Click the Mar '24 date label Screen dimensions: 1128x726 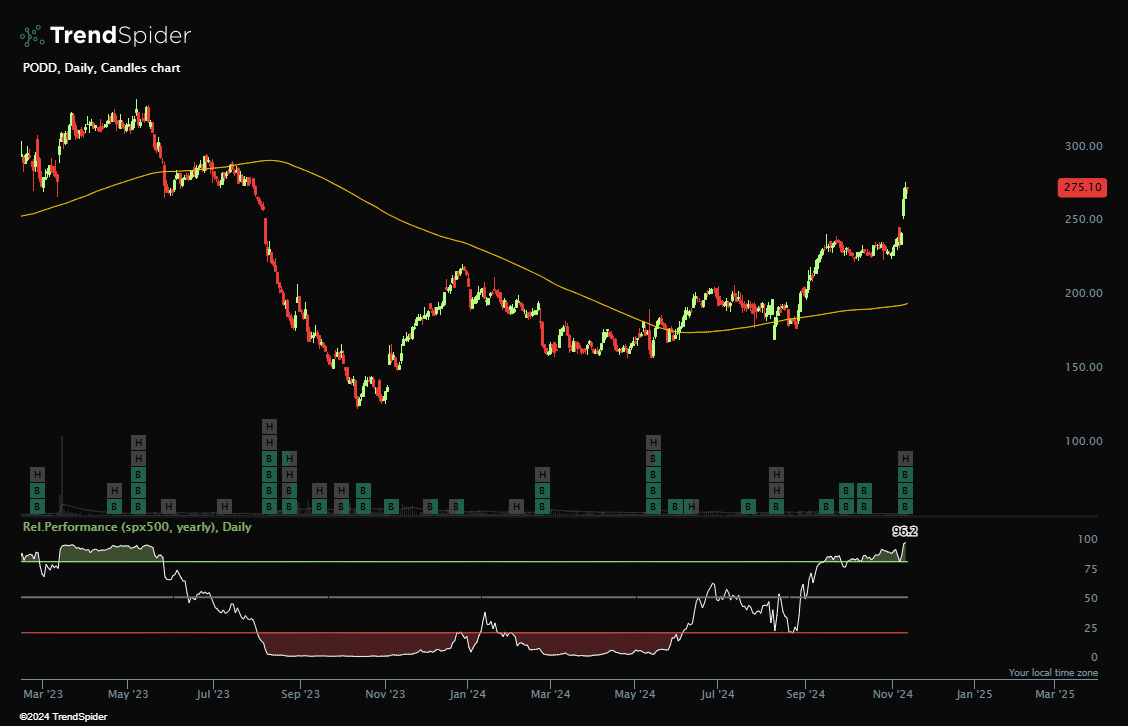pos(550,694)
